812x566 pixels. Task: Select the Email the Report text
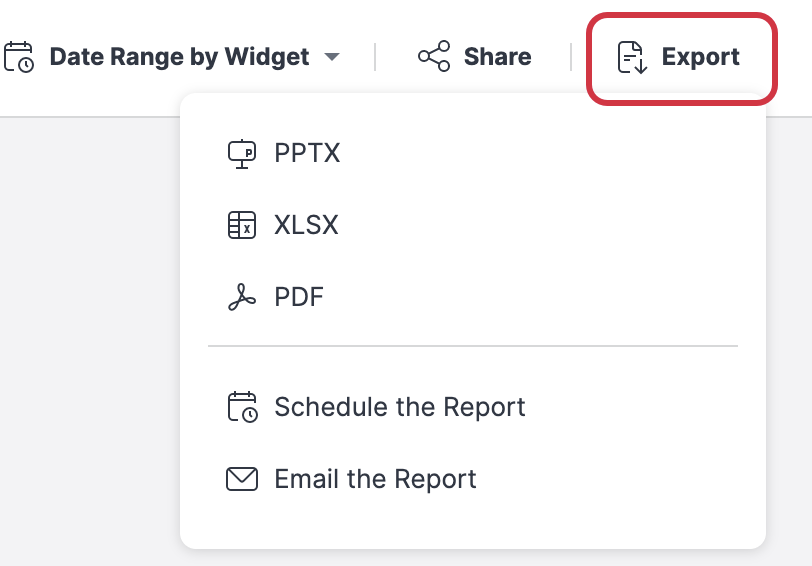coord(375,479)
